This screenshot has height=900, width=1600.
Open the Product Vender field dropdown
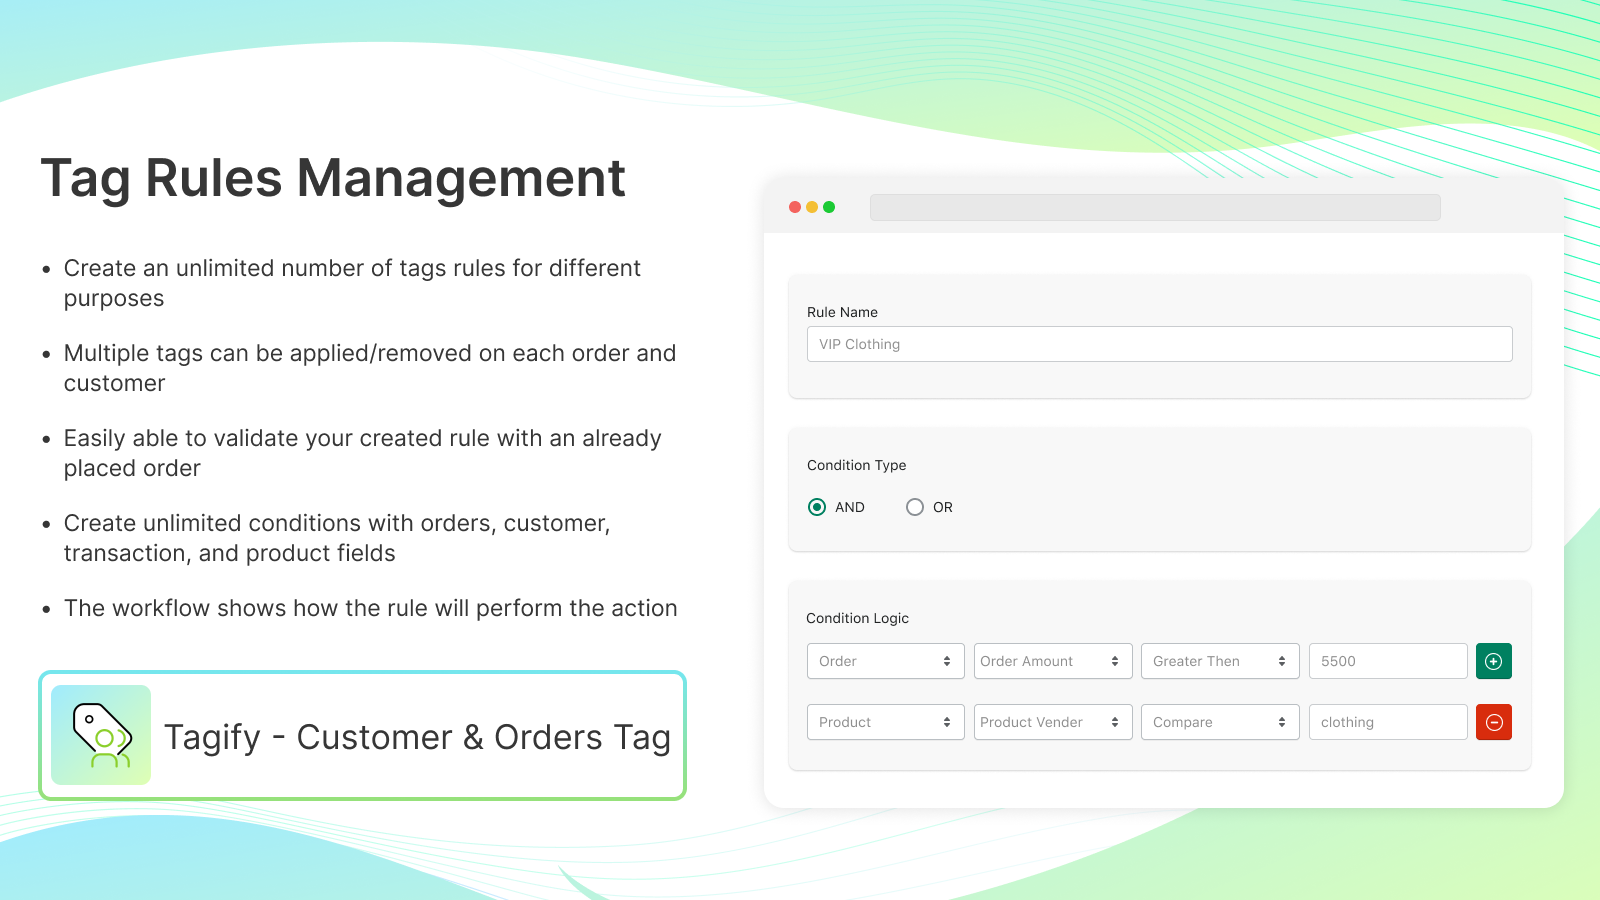coord(1052,722)
